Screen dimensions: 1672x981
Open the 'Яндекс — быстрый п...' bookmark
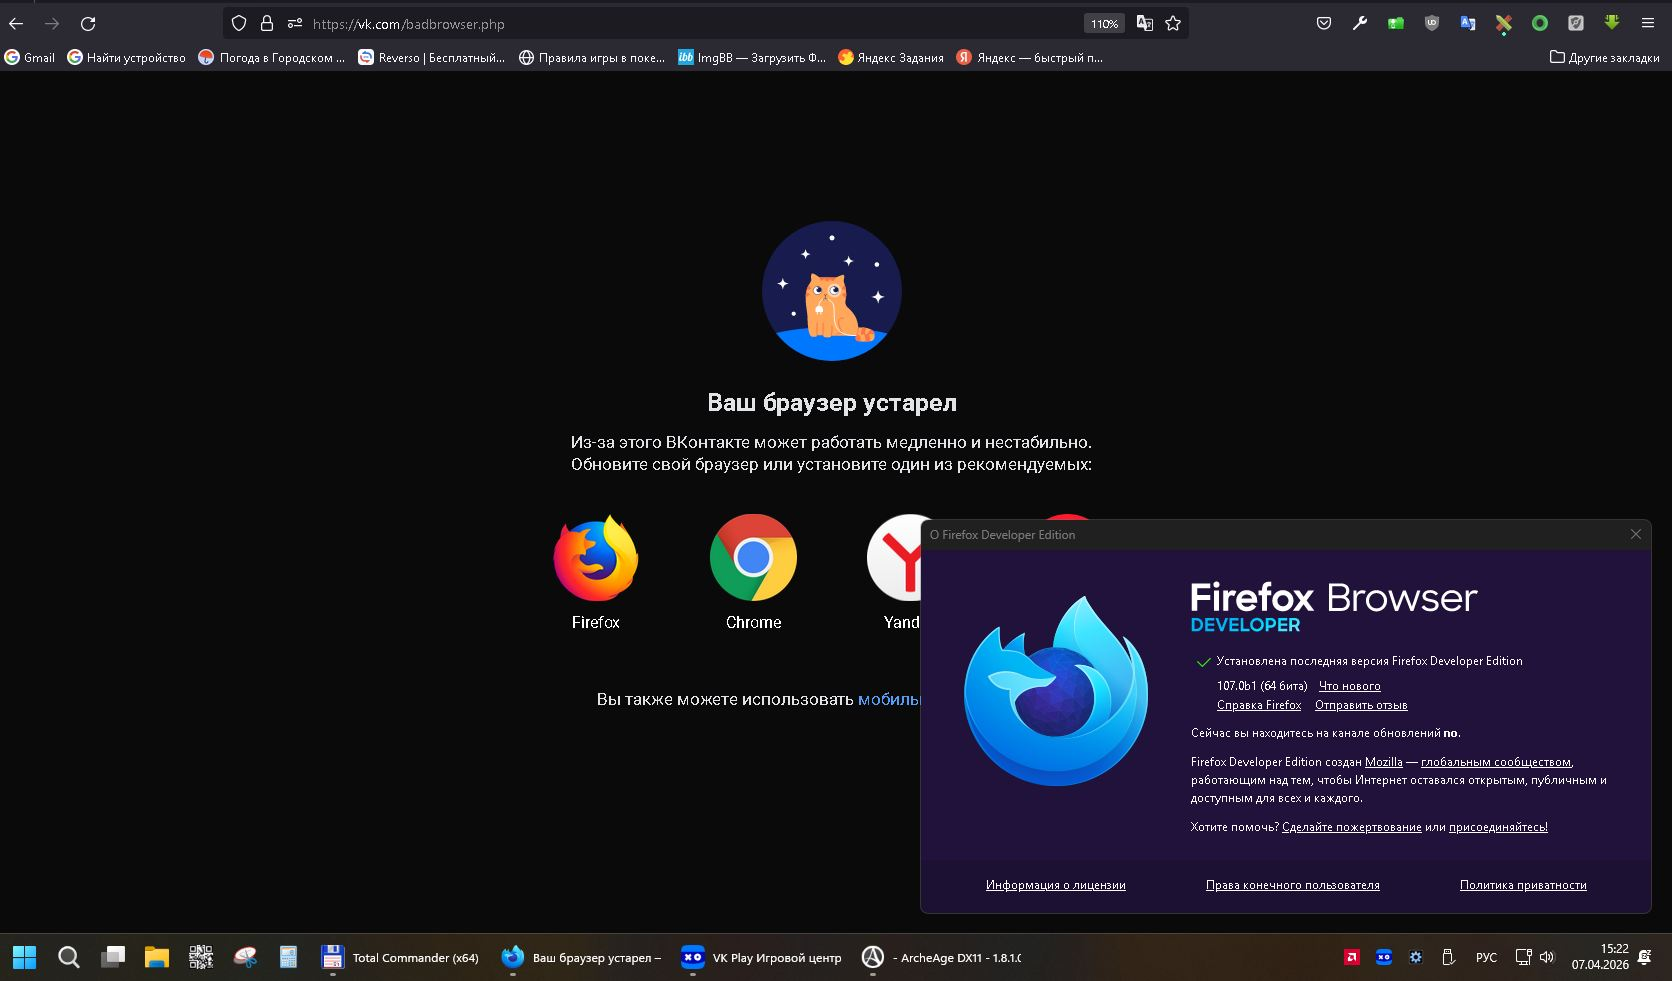pyautogui.click(x=1030, y=58)
